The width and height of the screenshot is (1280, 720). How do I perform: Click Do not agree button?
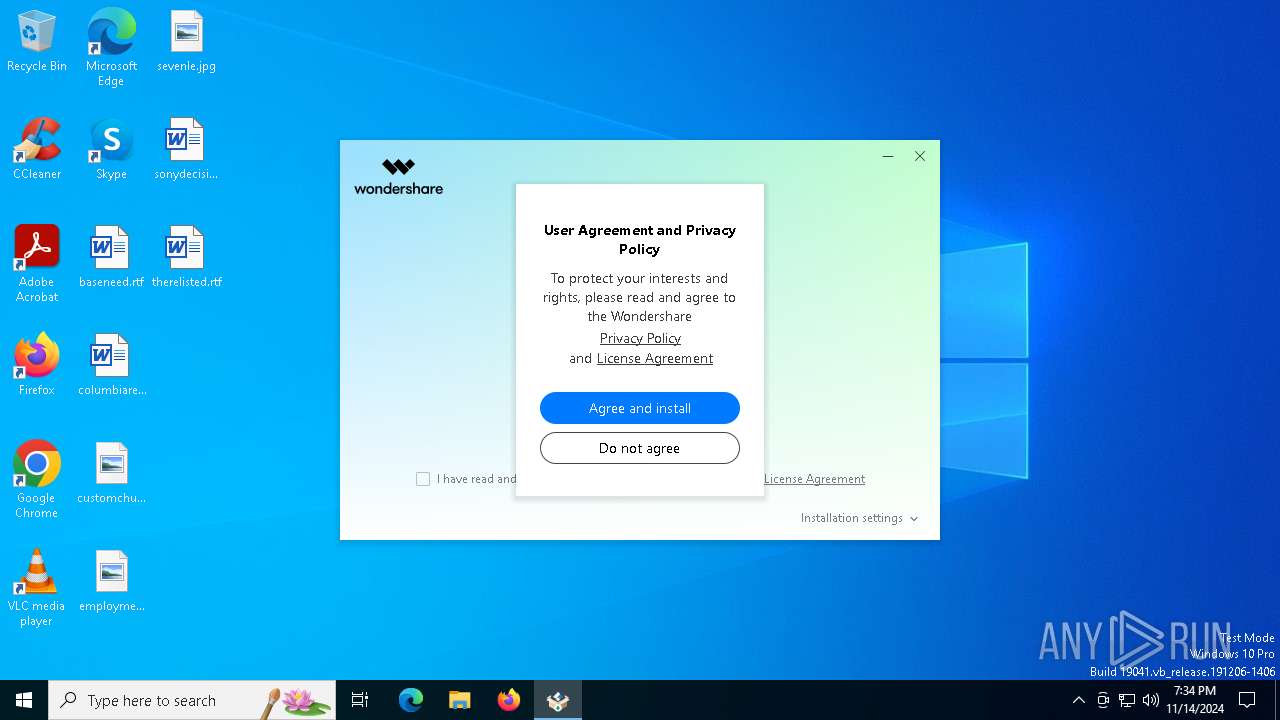[640, 448]
